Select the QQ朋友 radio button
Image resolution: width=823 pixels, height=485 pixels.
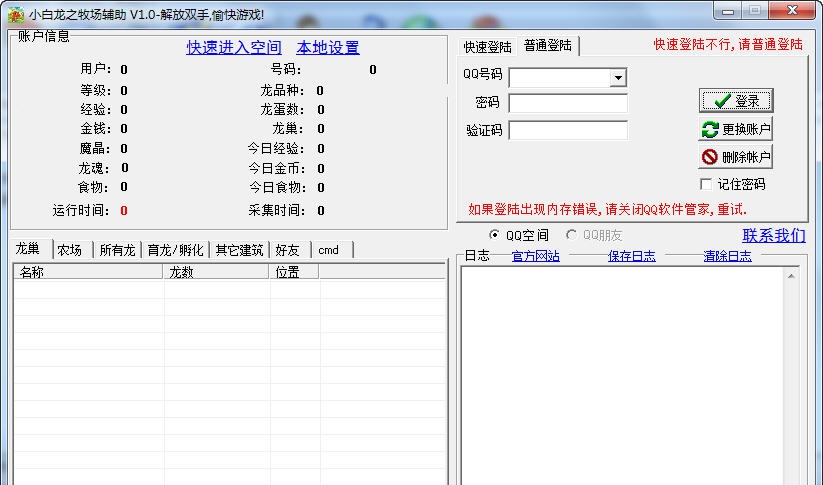pyautogui.click(x=571, y=235)
